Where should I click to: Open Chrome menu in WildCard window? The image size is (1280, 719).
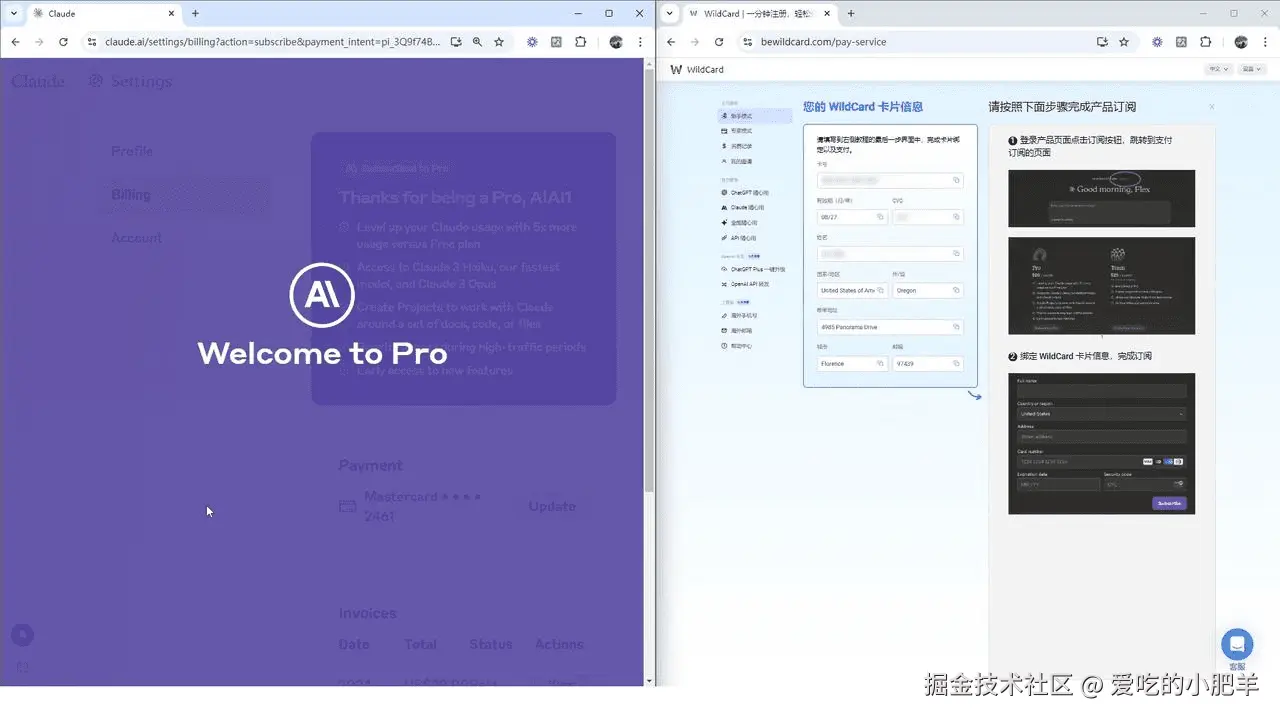pos(1265,42)
